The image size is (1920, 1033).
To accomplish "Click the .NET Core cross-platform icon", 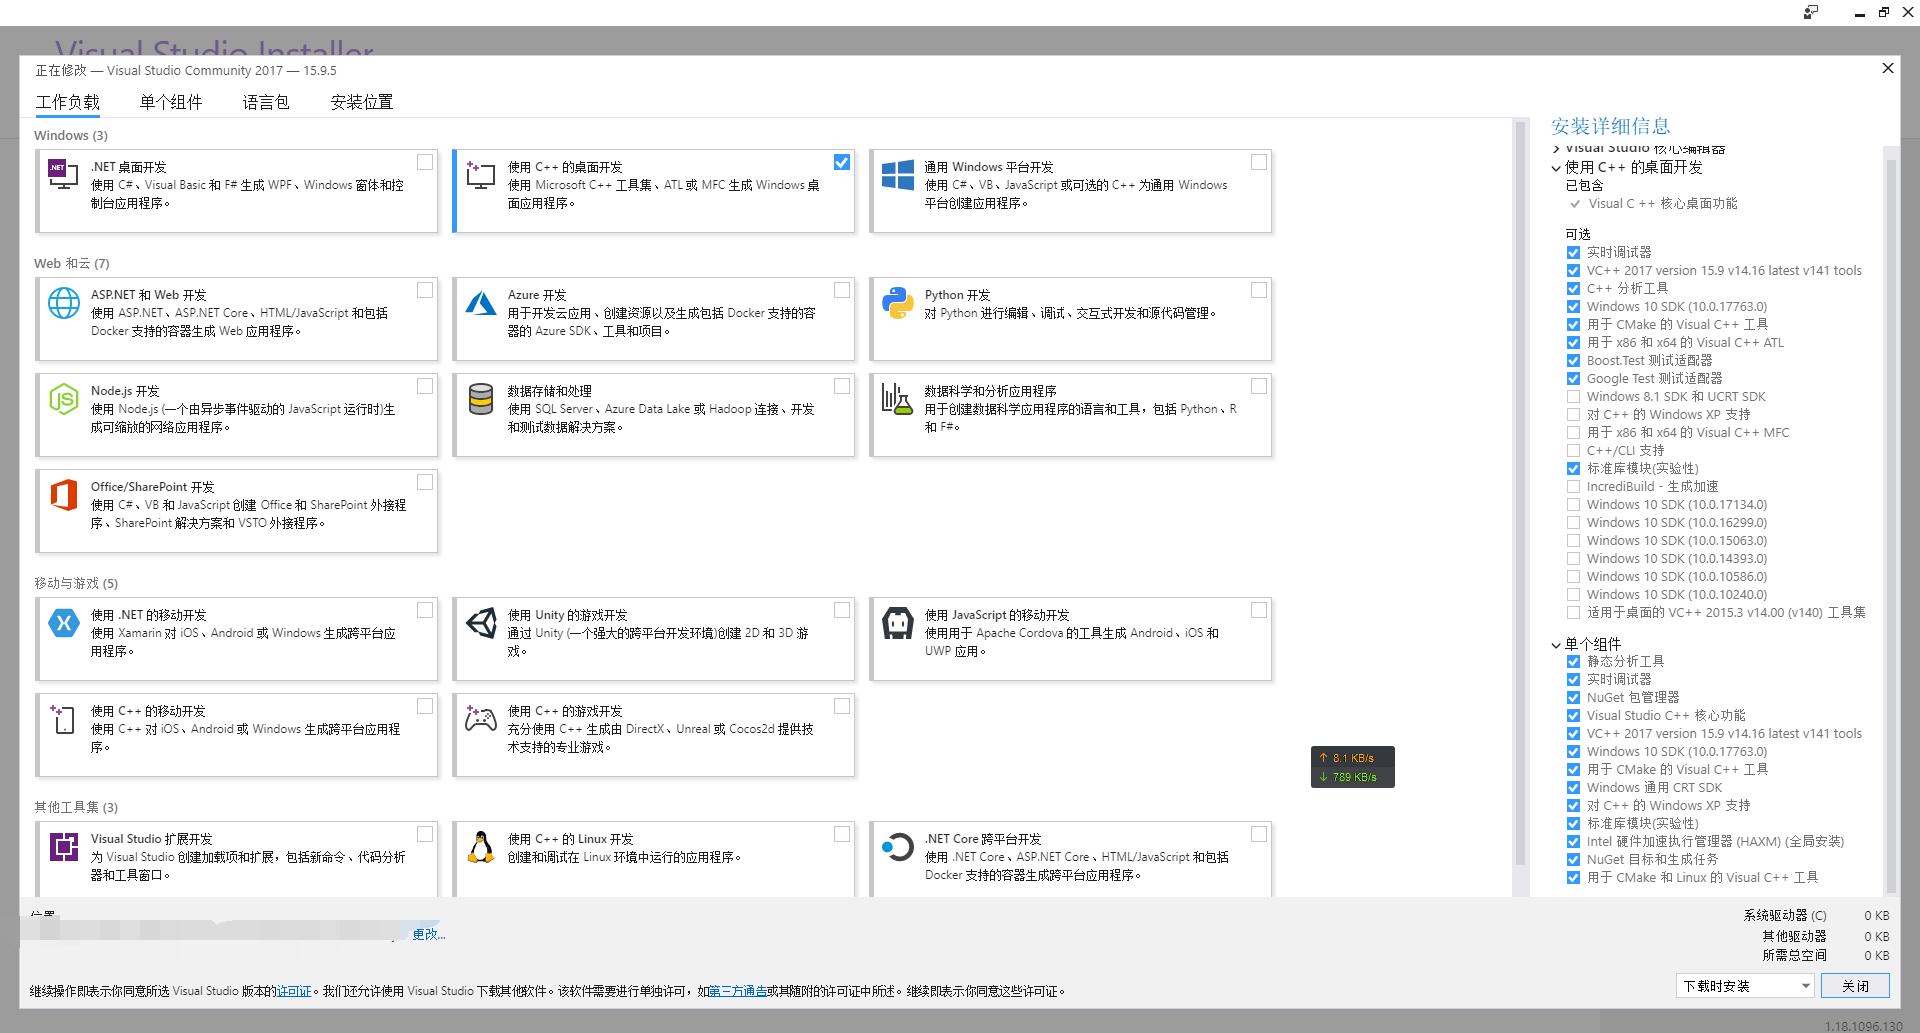I will coord(897,847).
